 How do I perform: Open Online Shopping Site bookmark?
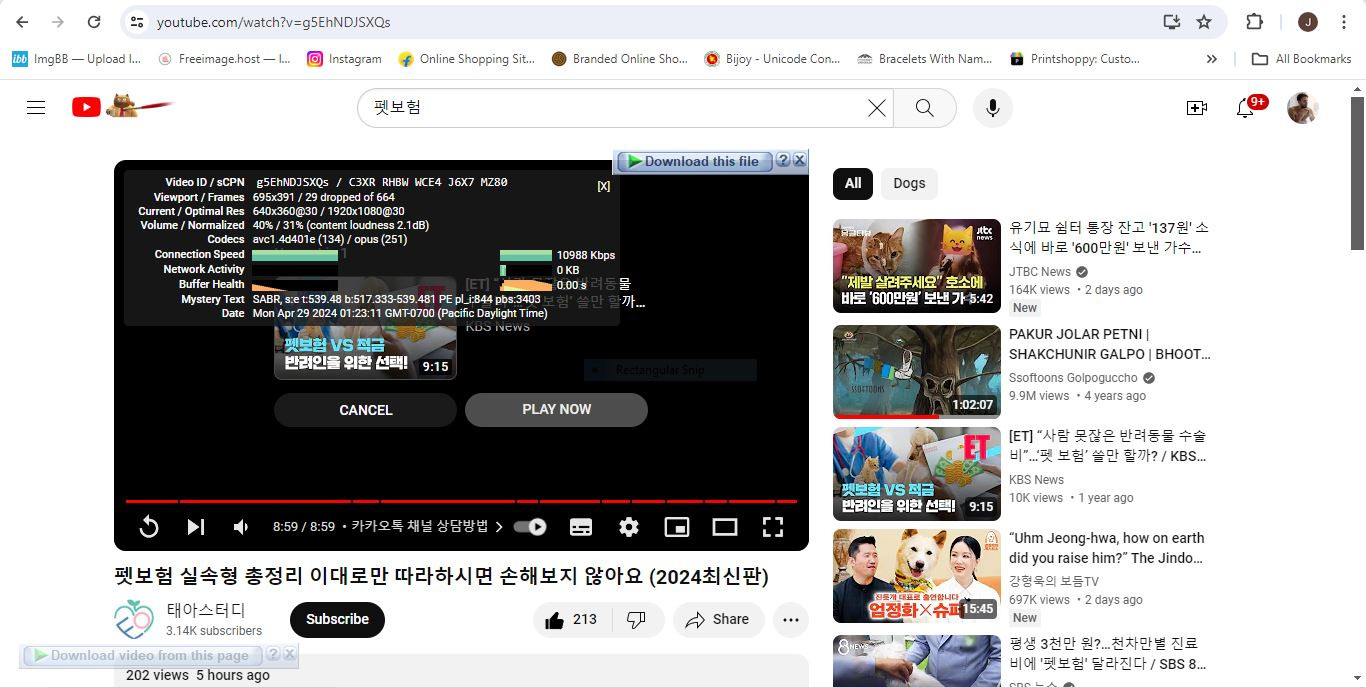point(467,59)
